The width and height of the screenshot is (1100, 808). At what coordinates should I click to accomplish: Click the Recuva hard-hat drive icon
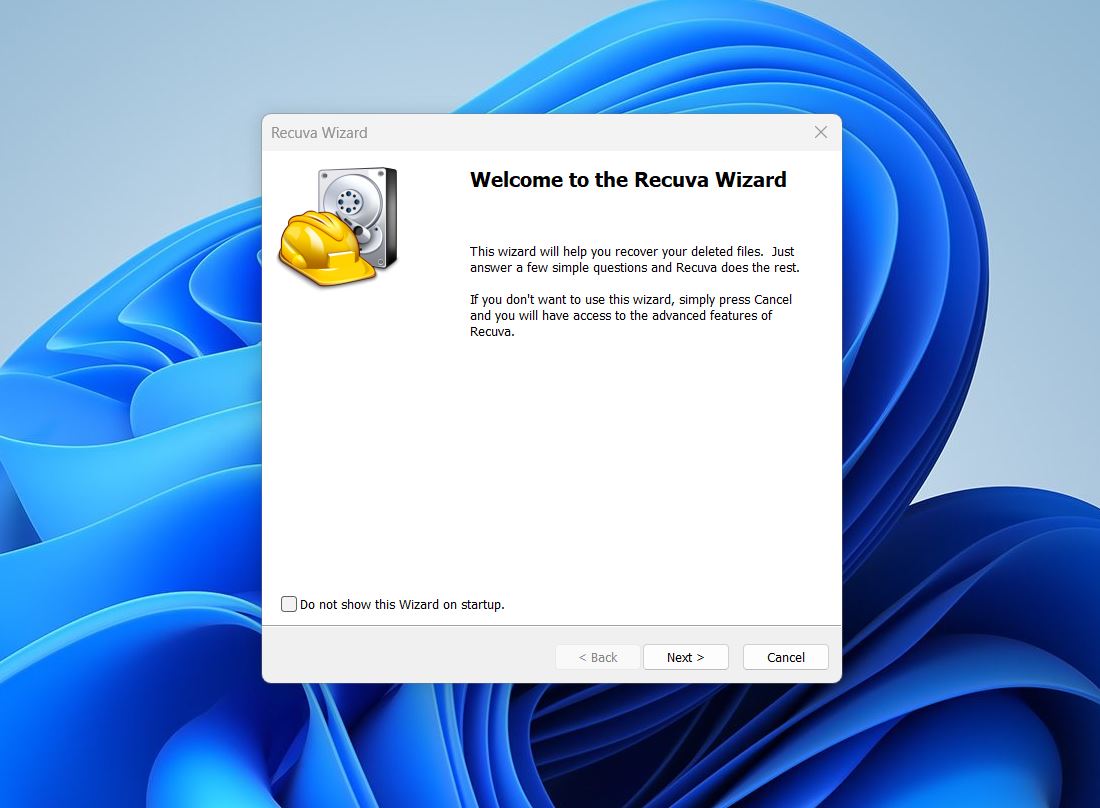(338, 226)
